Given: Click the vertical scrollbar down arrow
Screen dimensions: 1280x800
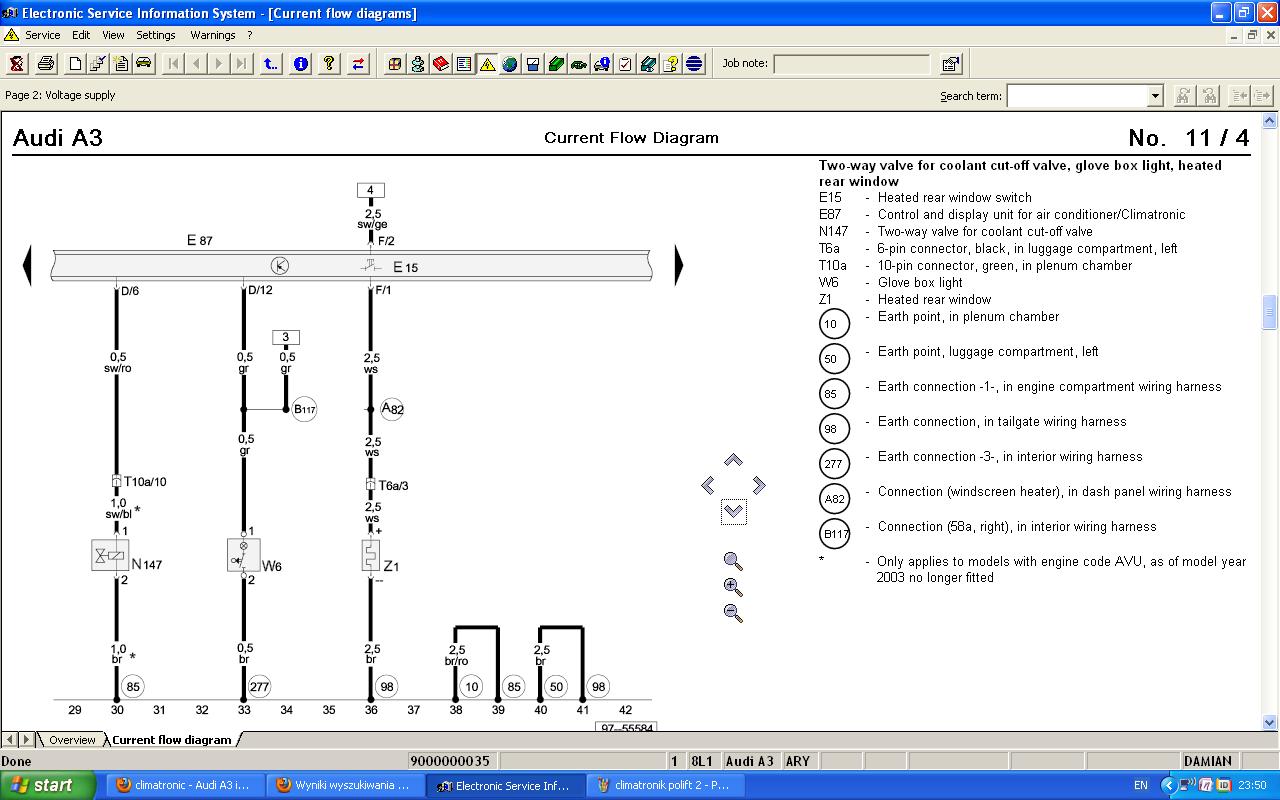Looking at the screenshot, I should point(1270,722).
